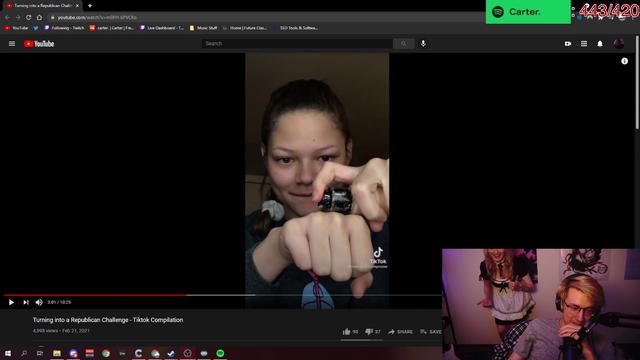
Task: Go back in browser history
Action: coord(7,18)
